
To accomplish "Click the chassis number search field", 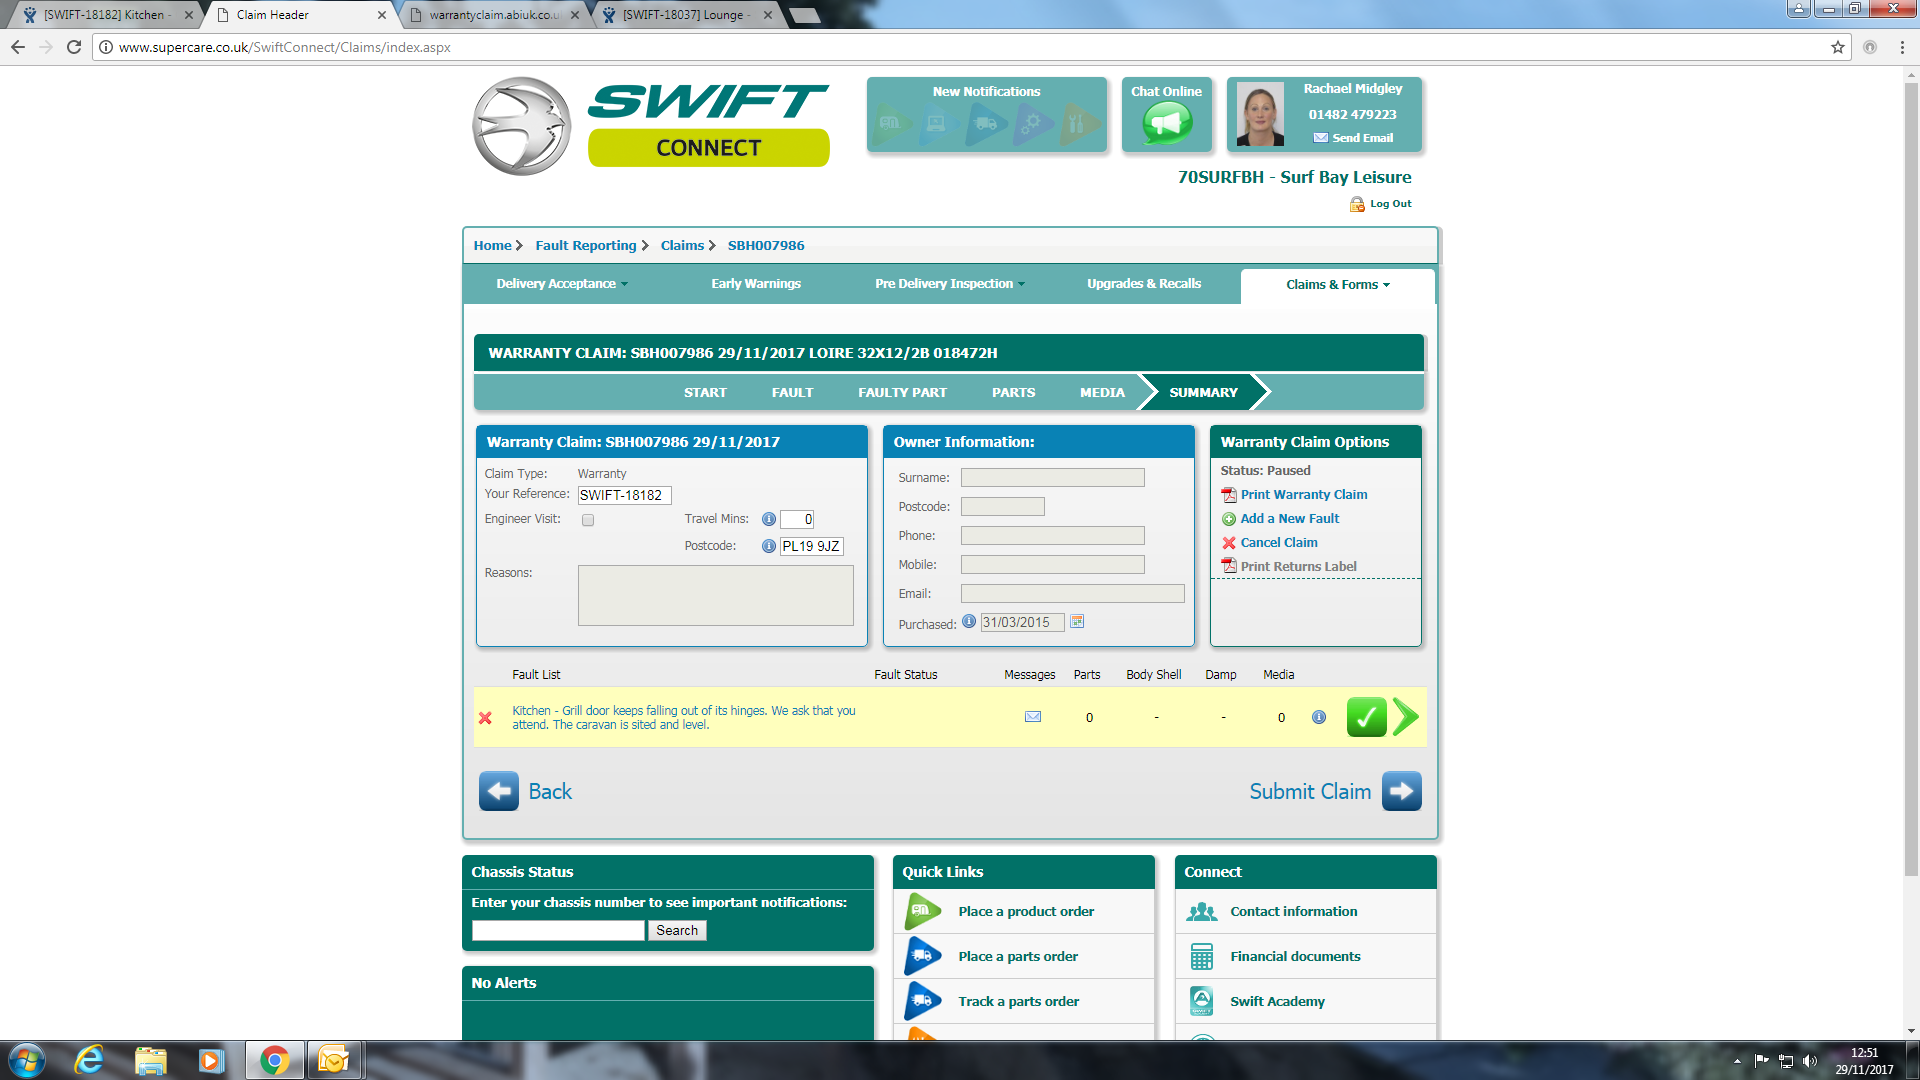I will coord(558,931).
